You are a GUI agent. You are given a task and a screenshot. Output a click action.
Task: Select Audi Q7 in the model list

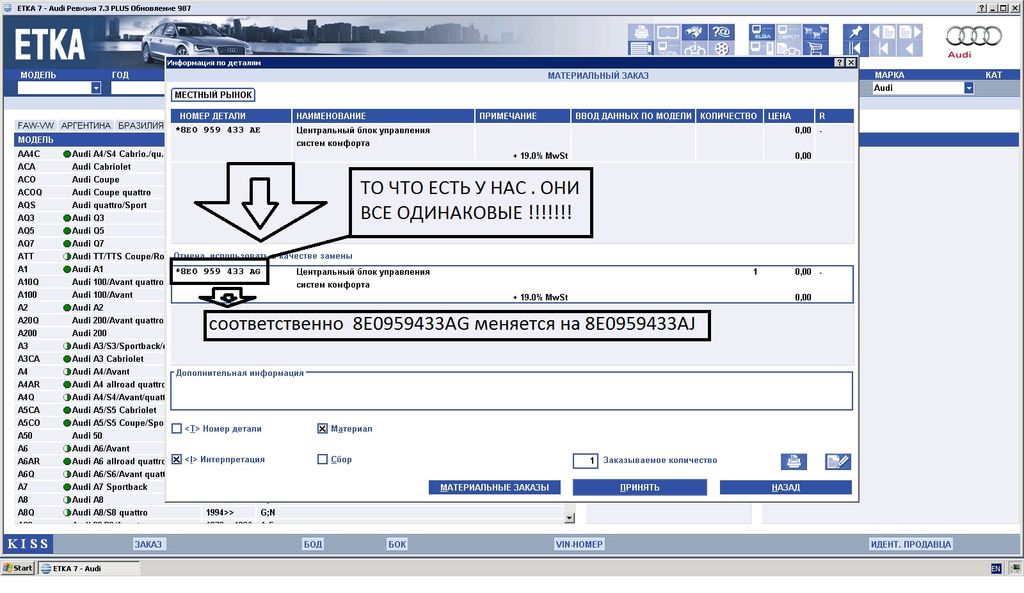tap(89, 244)
